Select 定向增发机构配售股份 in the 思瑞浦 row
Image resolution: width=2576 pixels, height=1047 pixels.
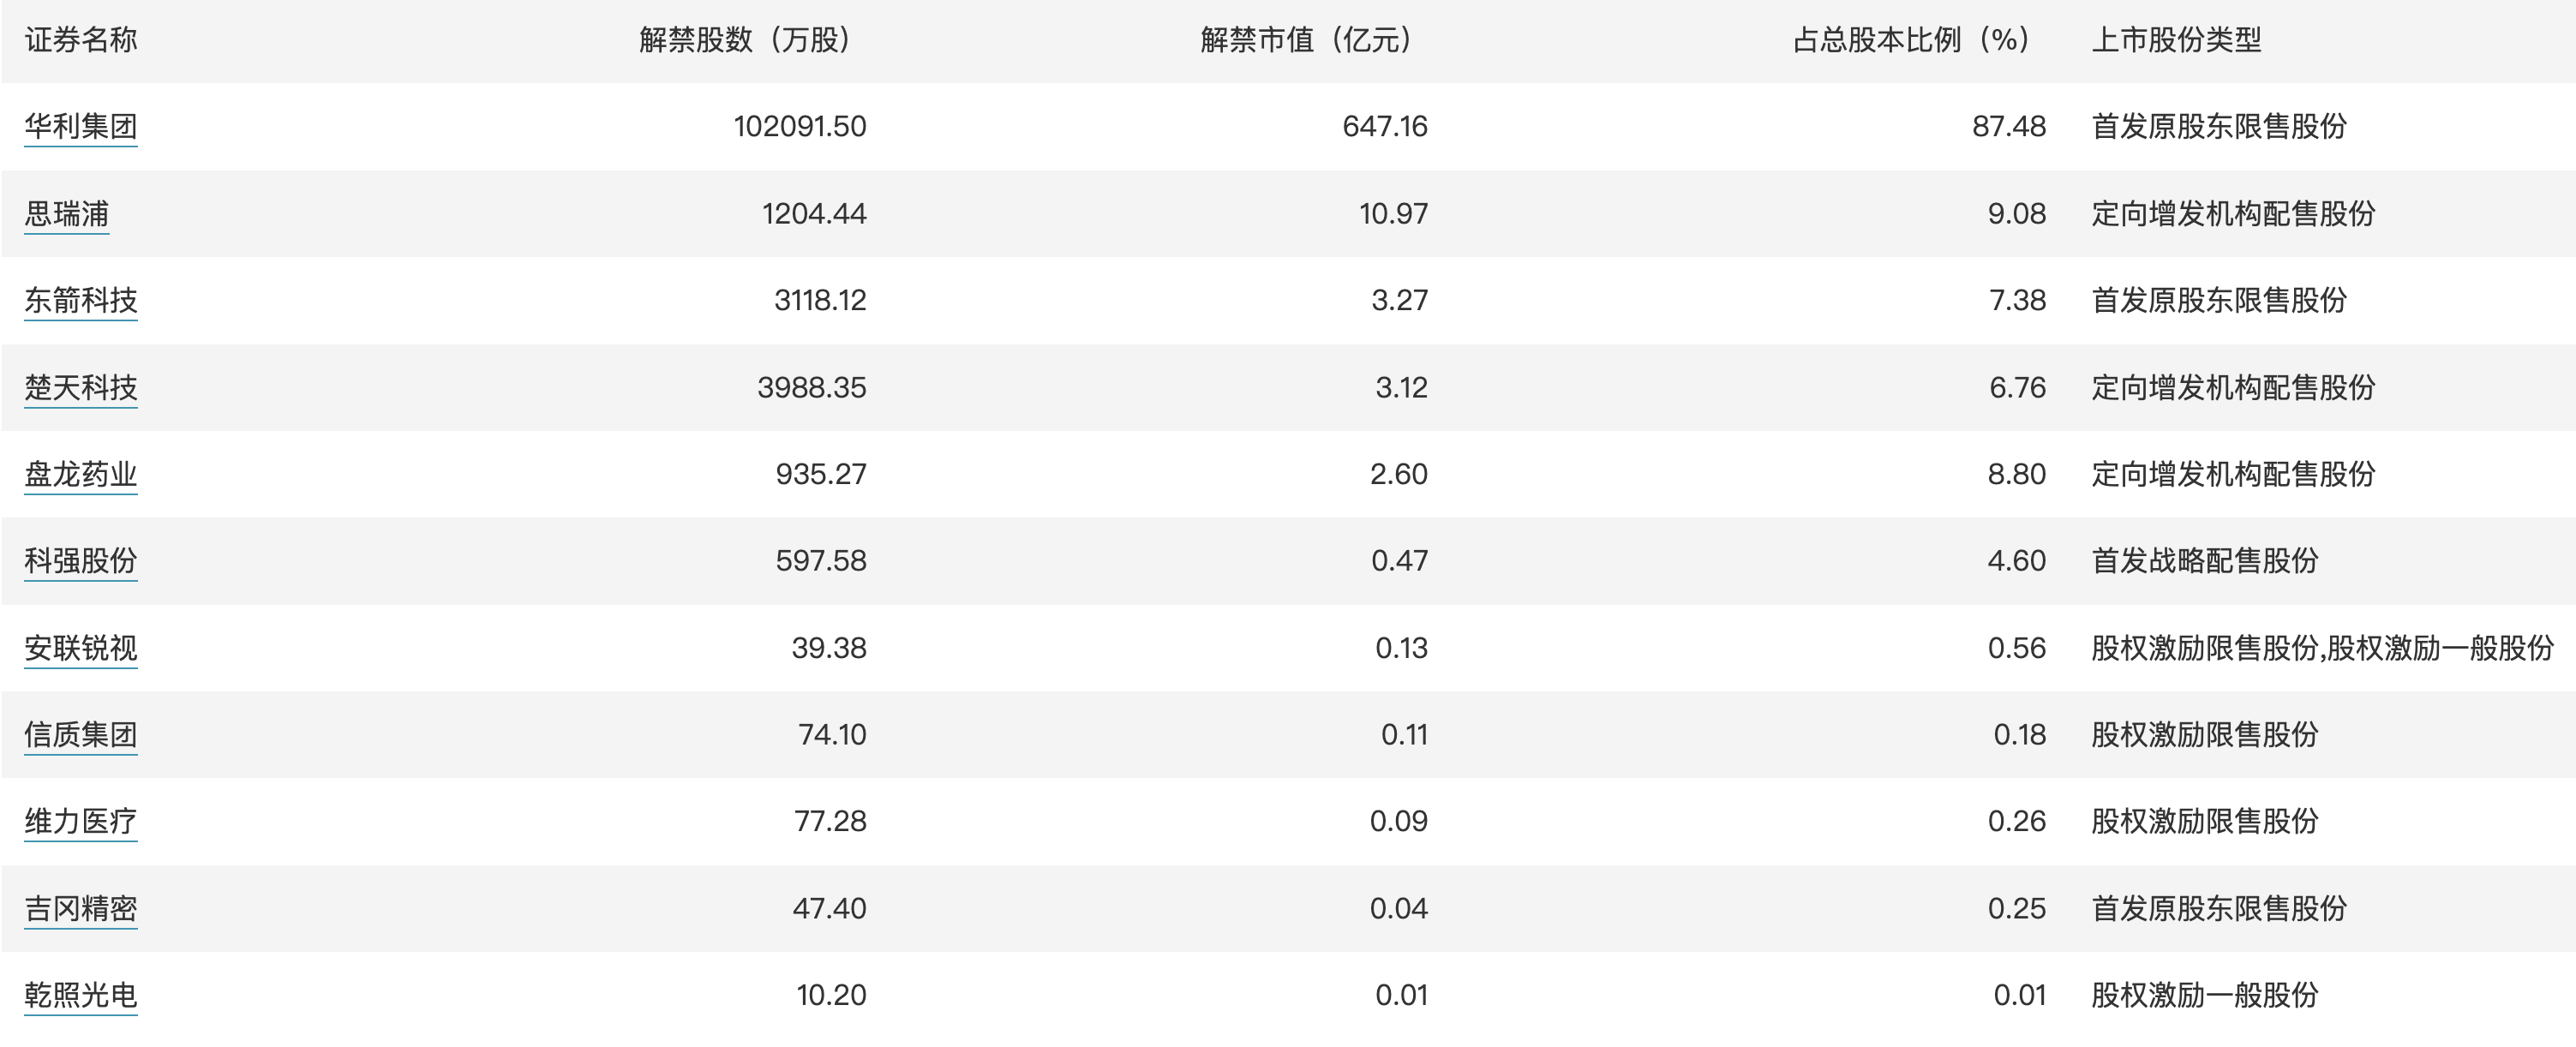[2233, 213]
